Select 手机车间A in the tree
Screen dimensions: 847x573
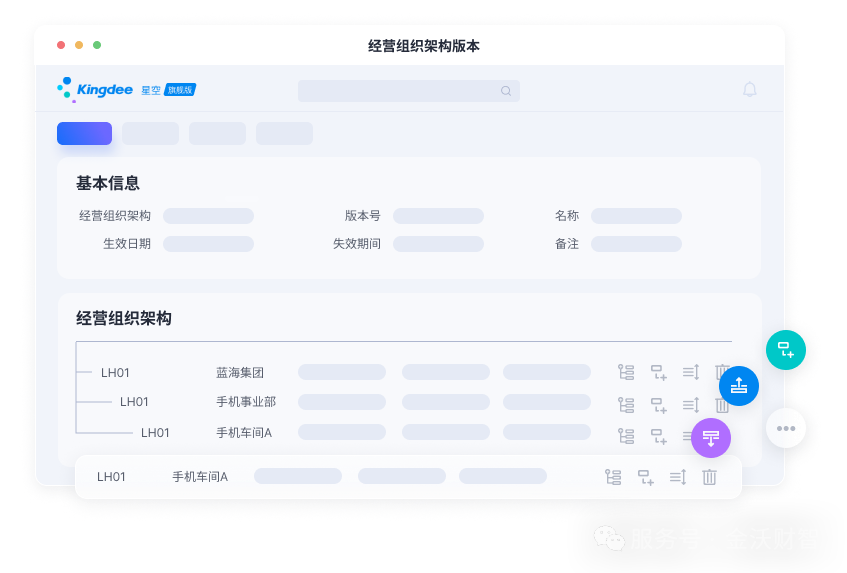point(404,433)
